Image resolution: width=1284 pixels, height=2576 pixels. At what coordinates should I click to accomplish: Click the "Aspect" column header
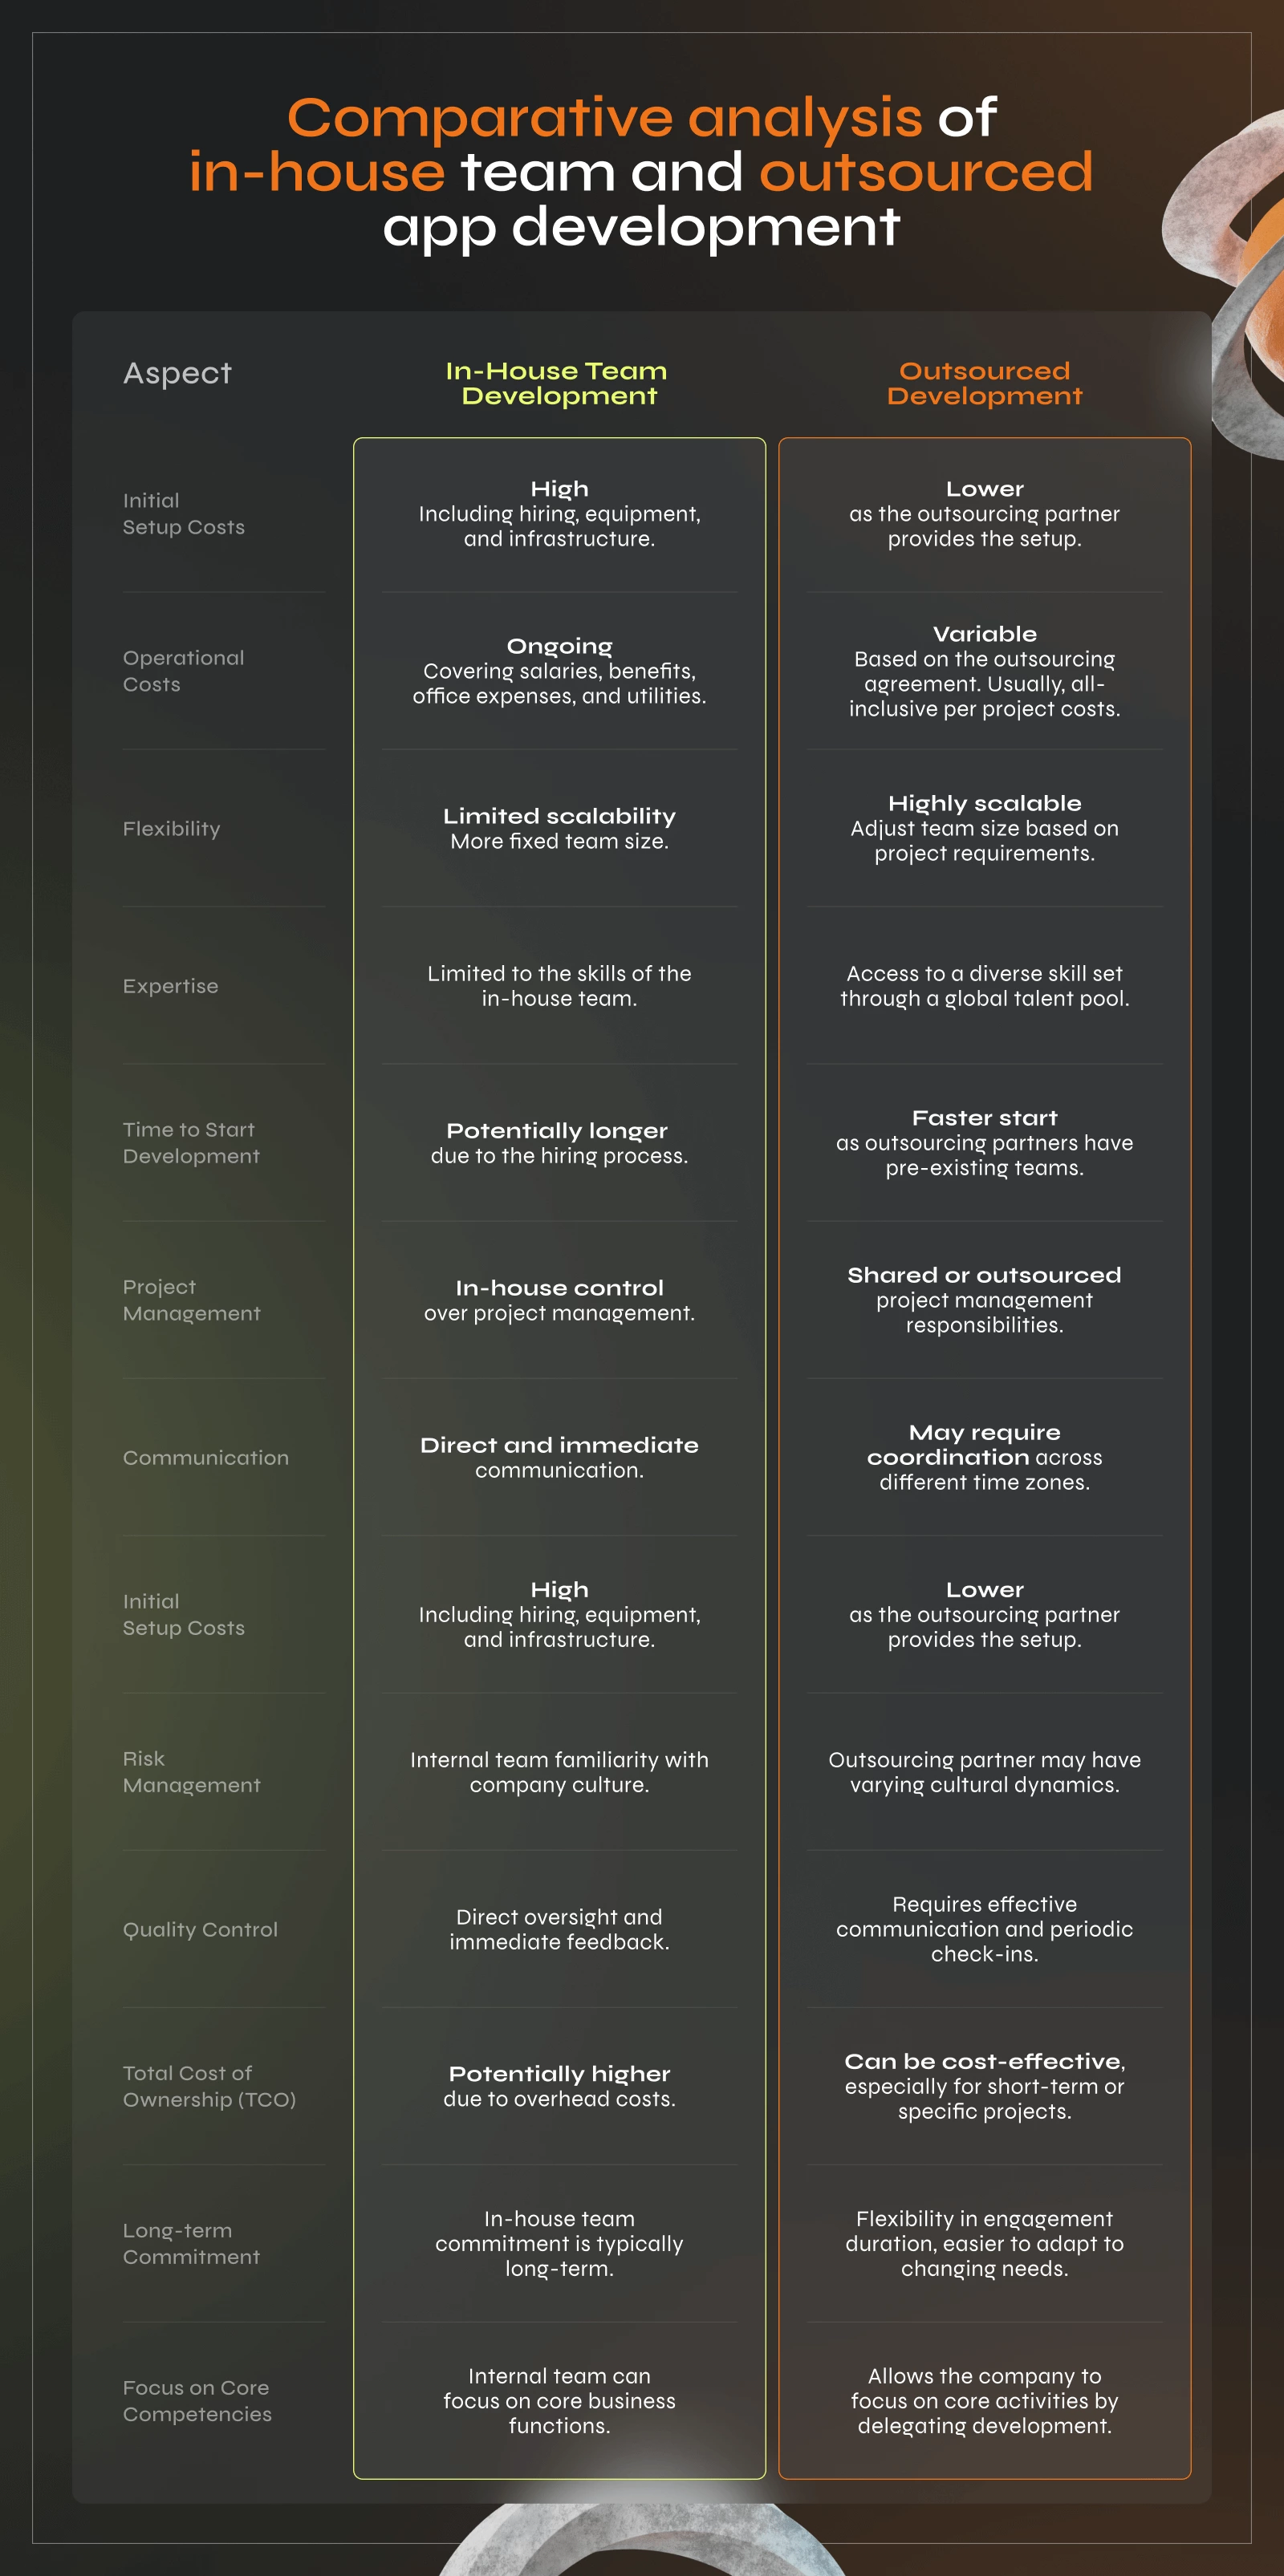pos(177,373)
